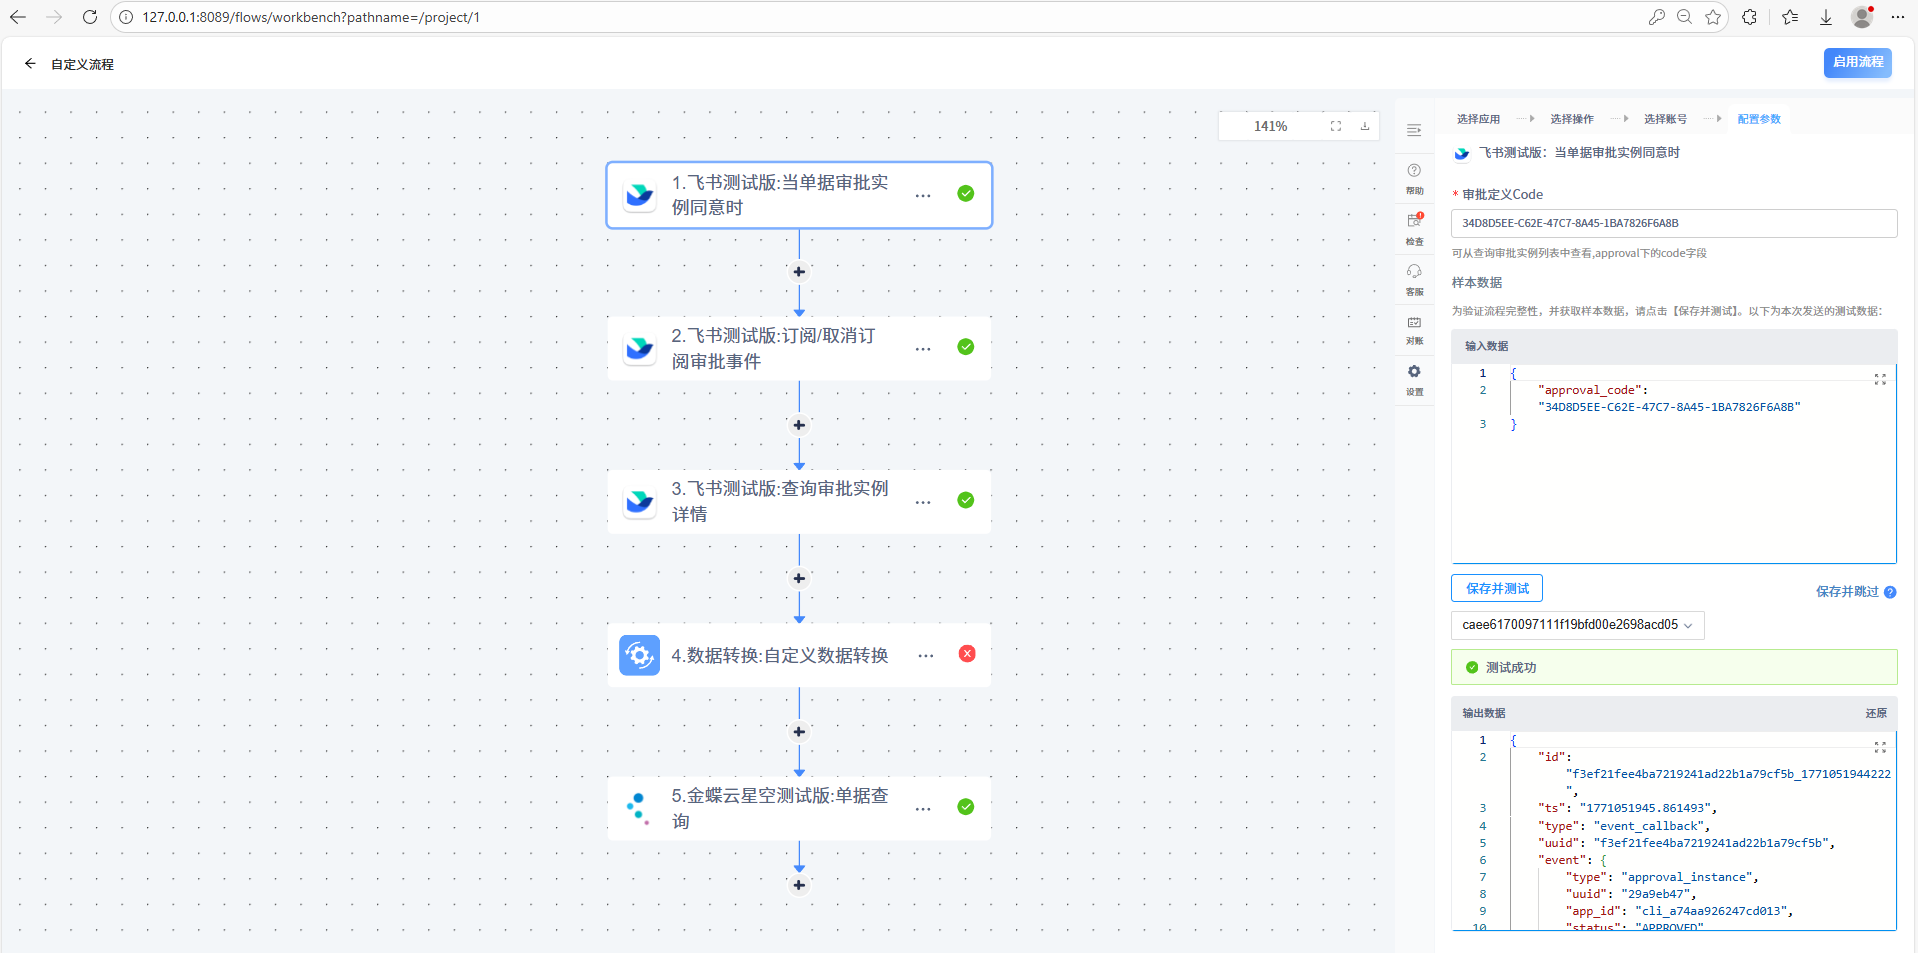1918x953 pixels.
Task: Collapse the right panel via sidebar toggle icon
Action: (1414, 130)
